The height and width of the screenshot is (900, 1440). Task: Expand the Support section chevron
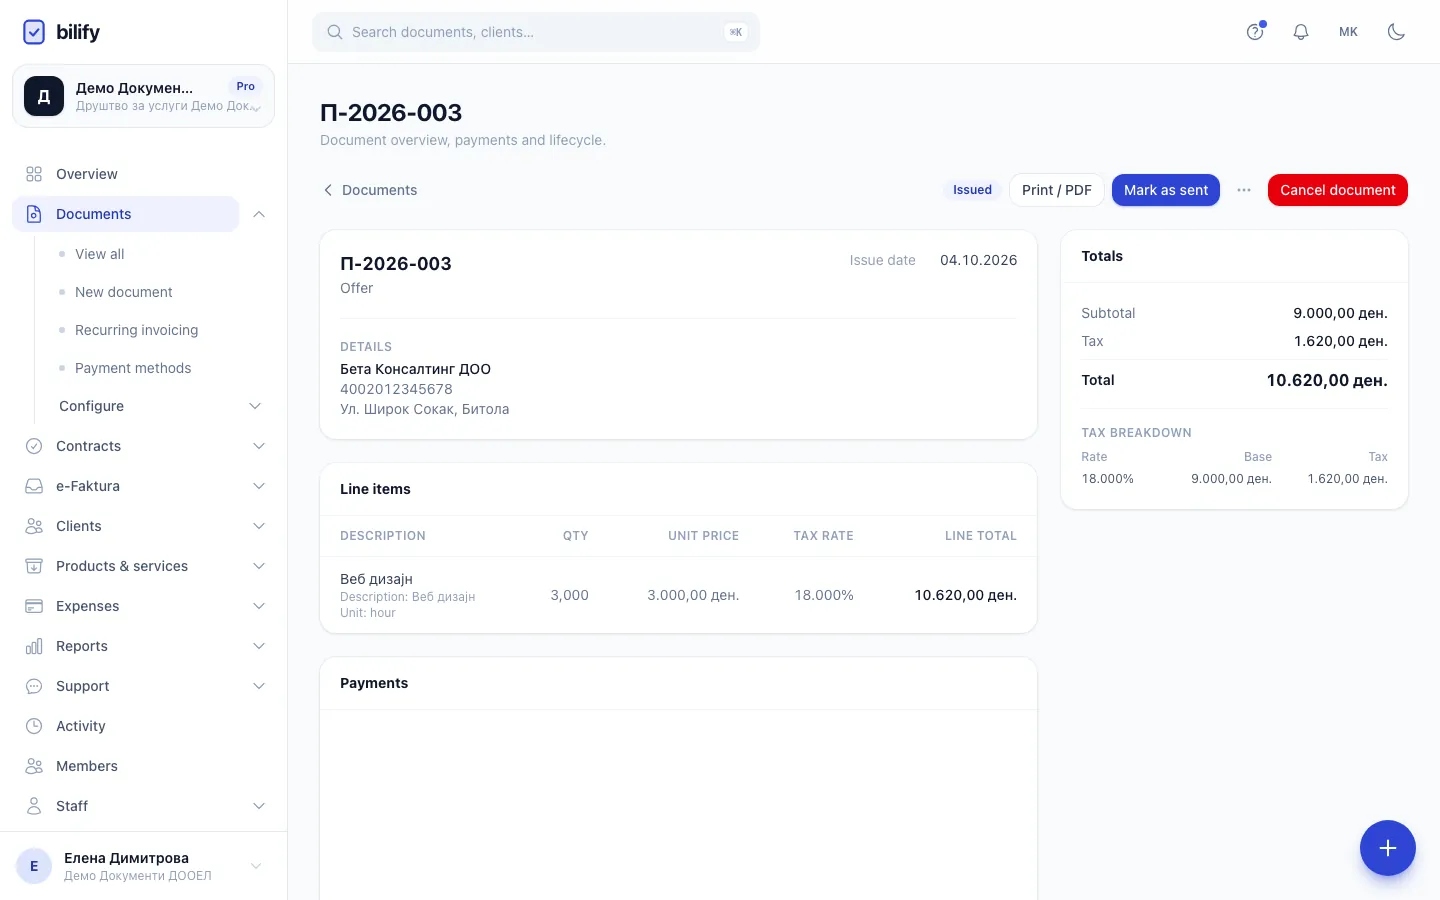pos(259,686)
